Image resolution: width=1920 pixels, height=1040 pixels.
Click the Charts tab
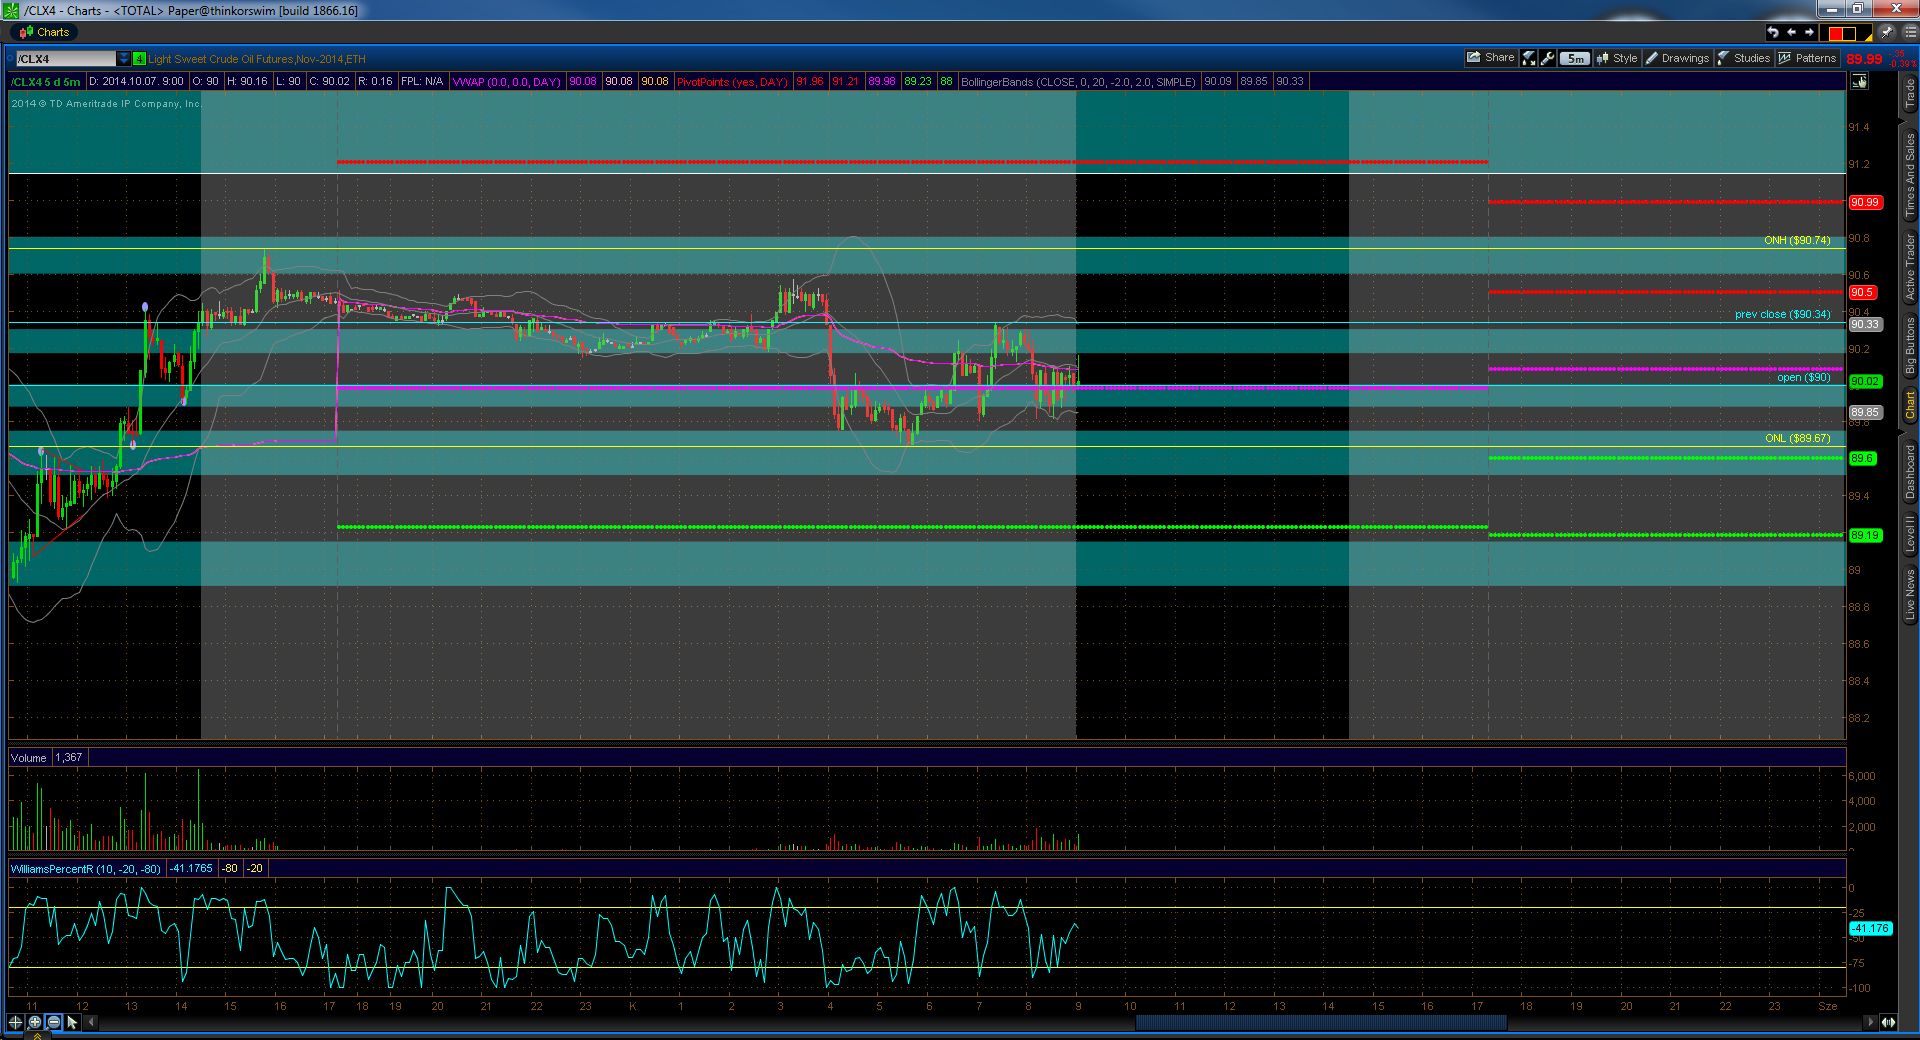pos(44,32)
